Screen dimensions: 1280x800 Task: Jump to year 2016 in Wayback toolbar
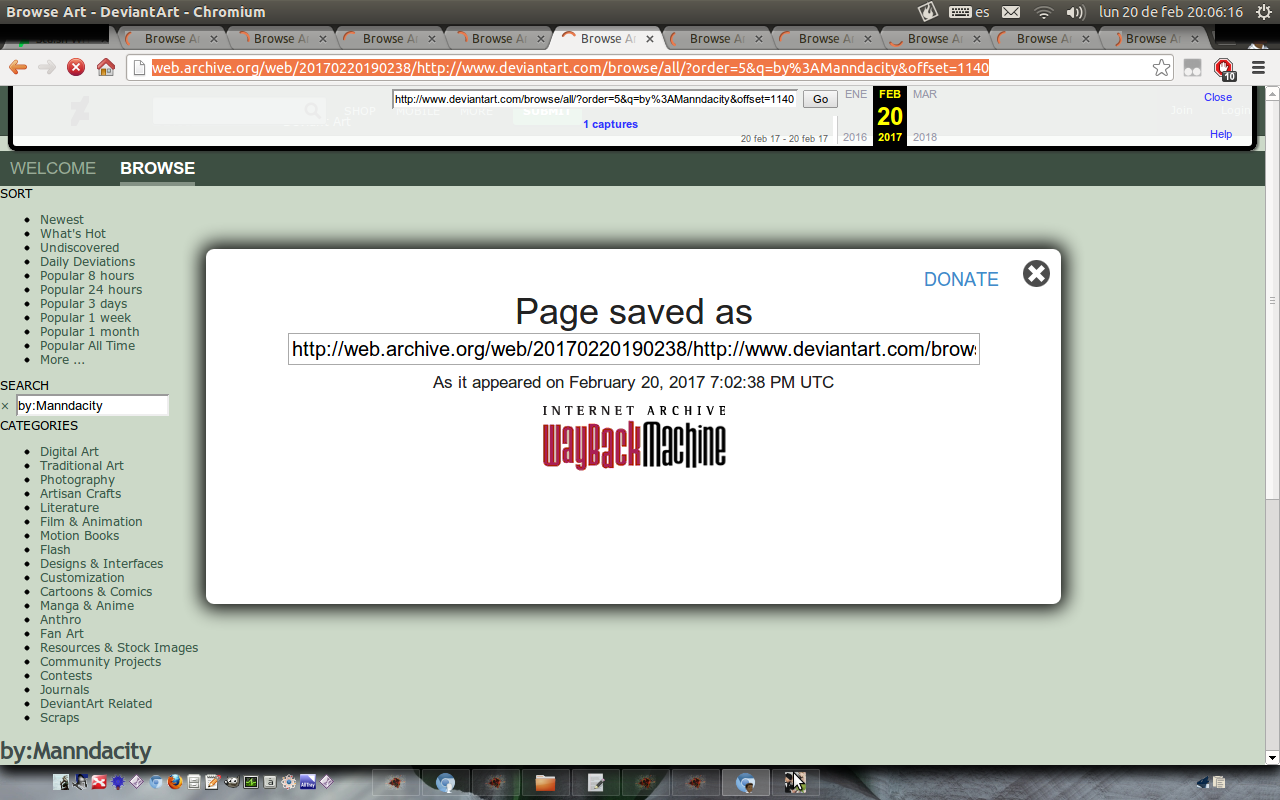pyautogui.click(x=855, y=137)
